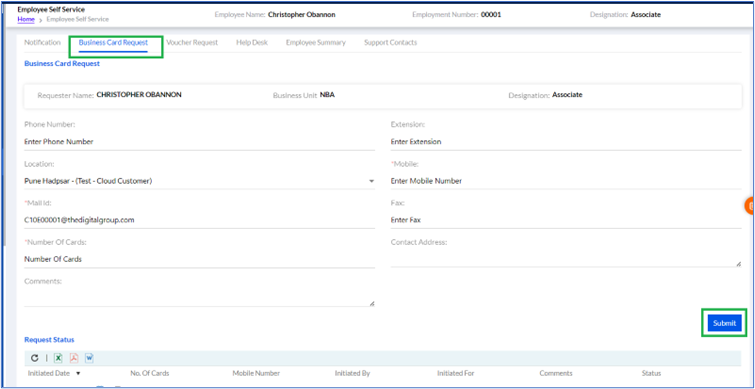Switch to the Notification tab
The height and width of the screenshot is (389, 755).
pyautogui.click(x=42, y=42)
